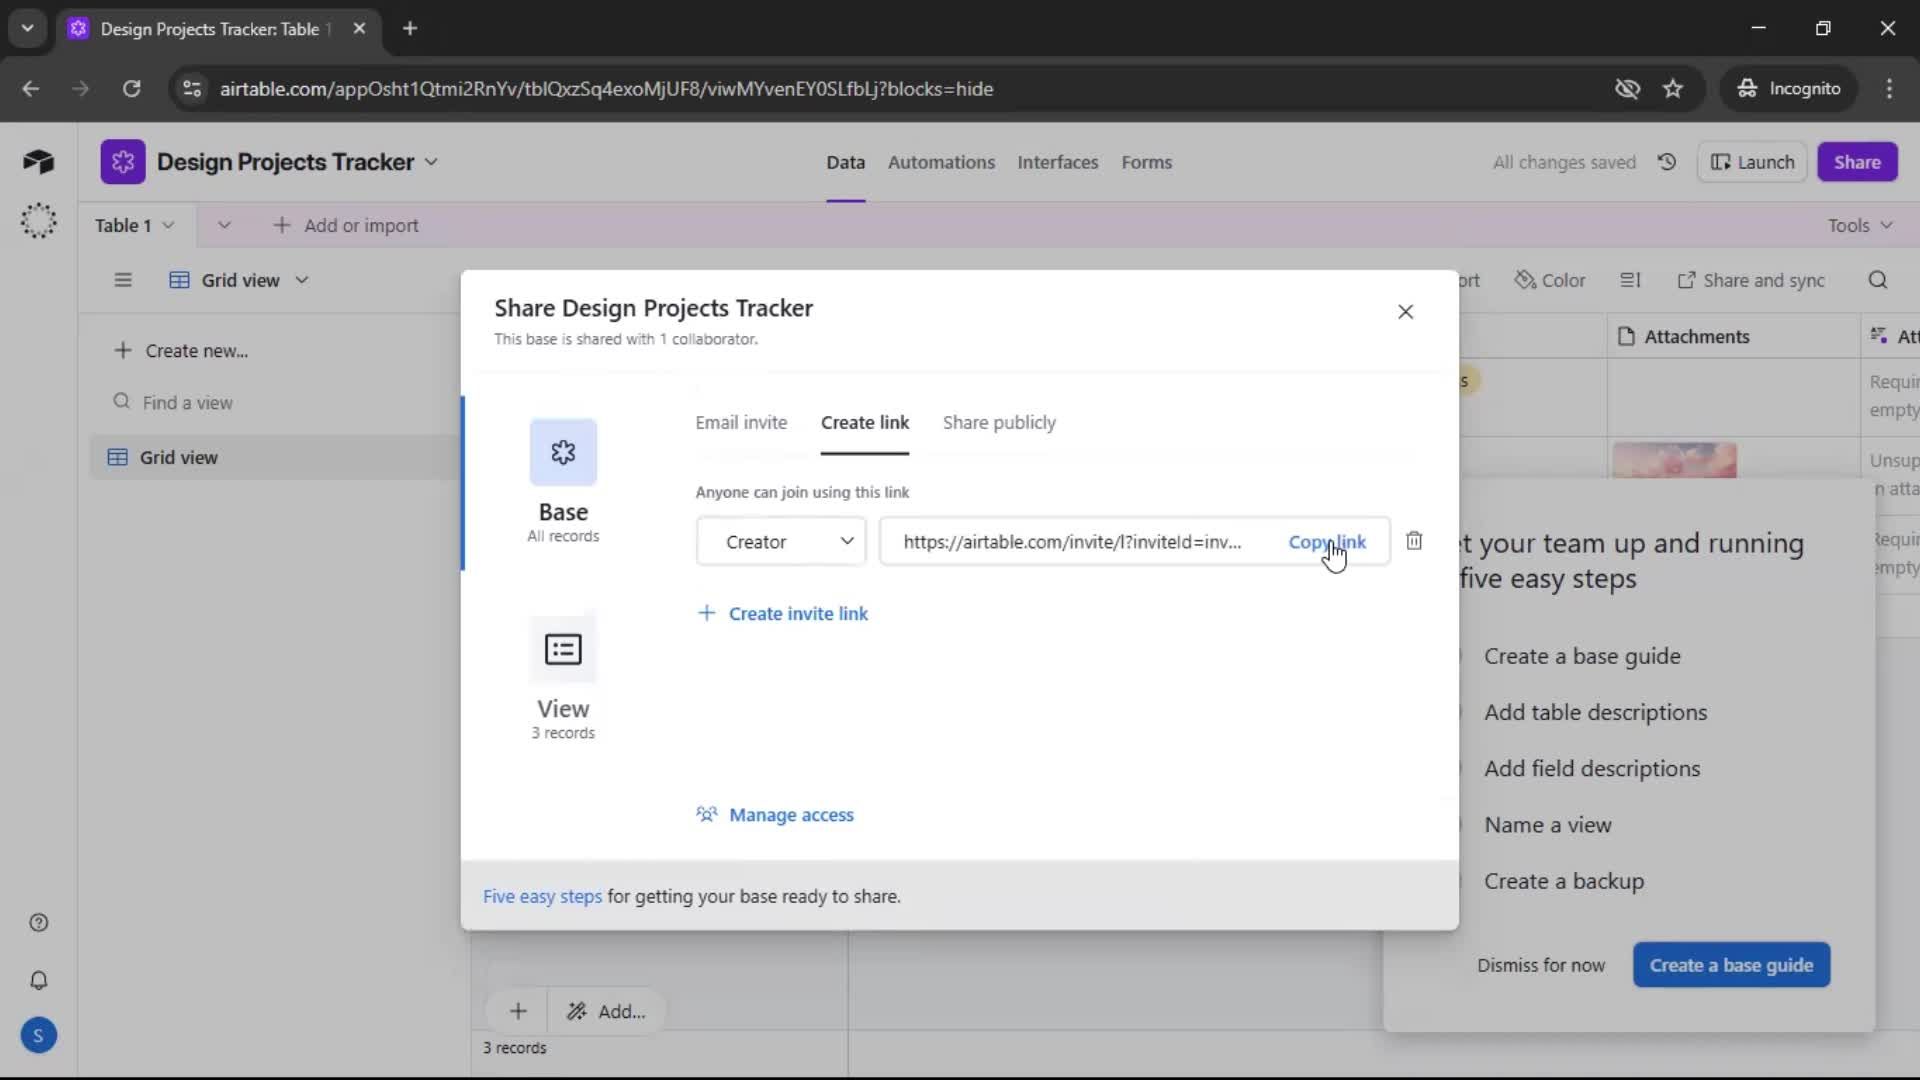Open the Chrome three-dot menu

tap(1889, 89)
